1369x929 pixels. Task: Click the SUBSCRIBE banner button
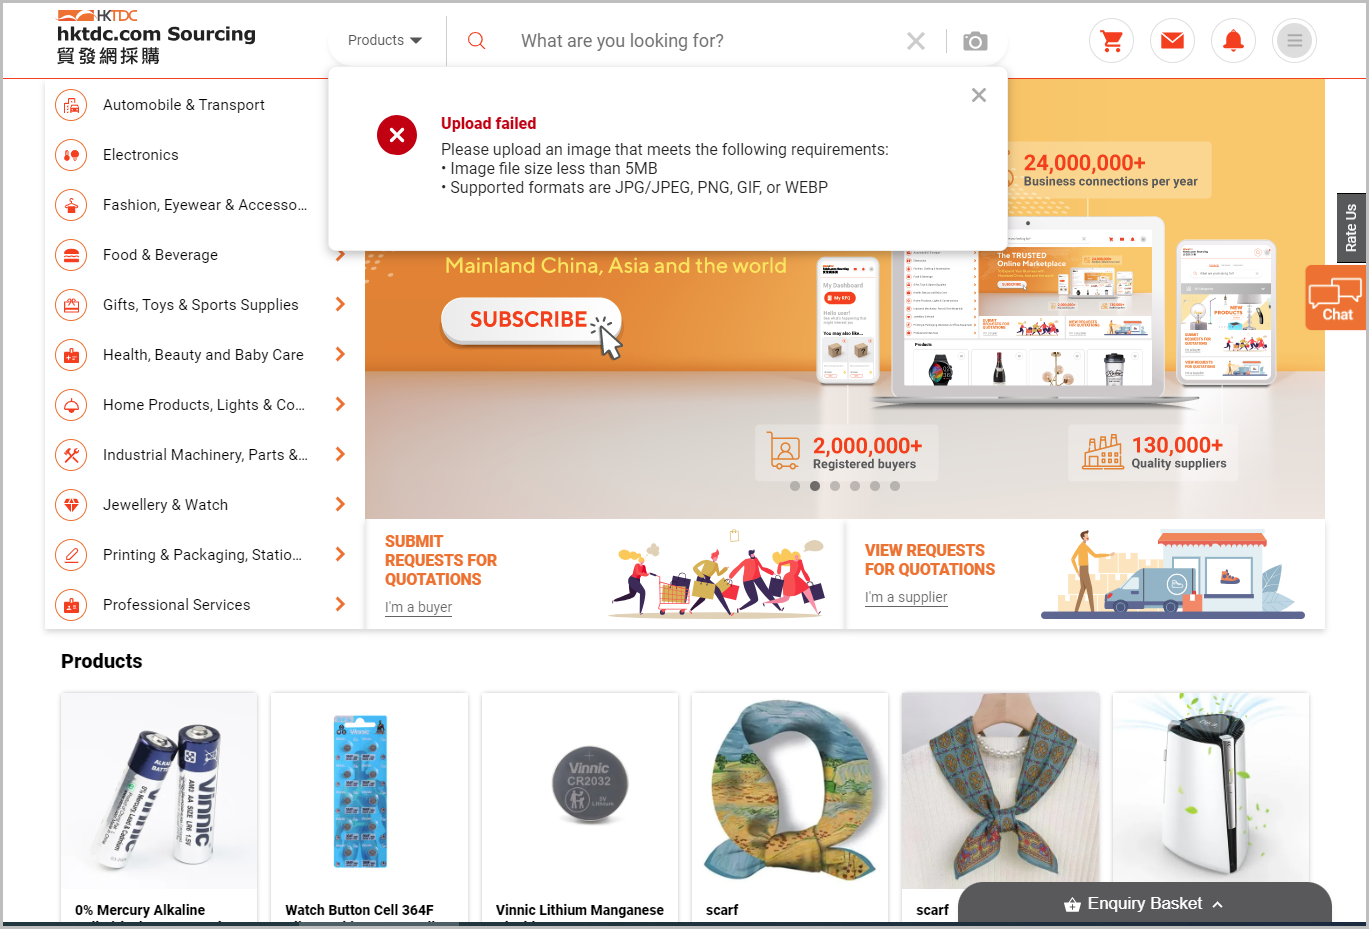531,320
